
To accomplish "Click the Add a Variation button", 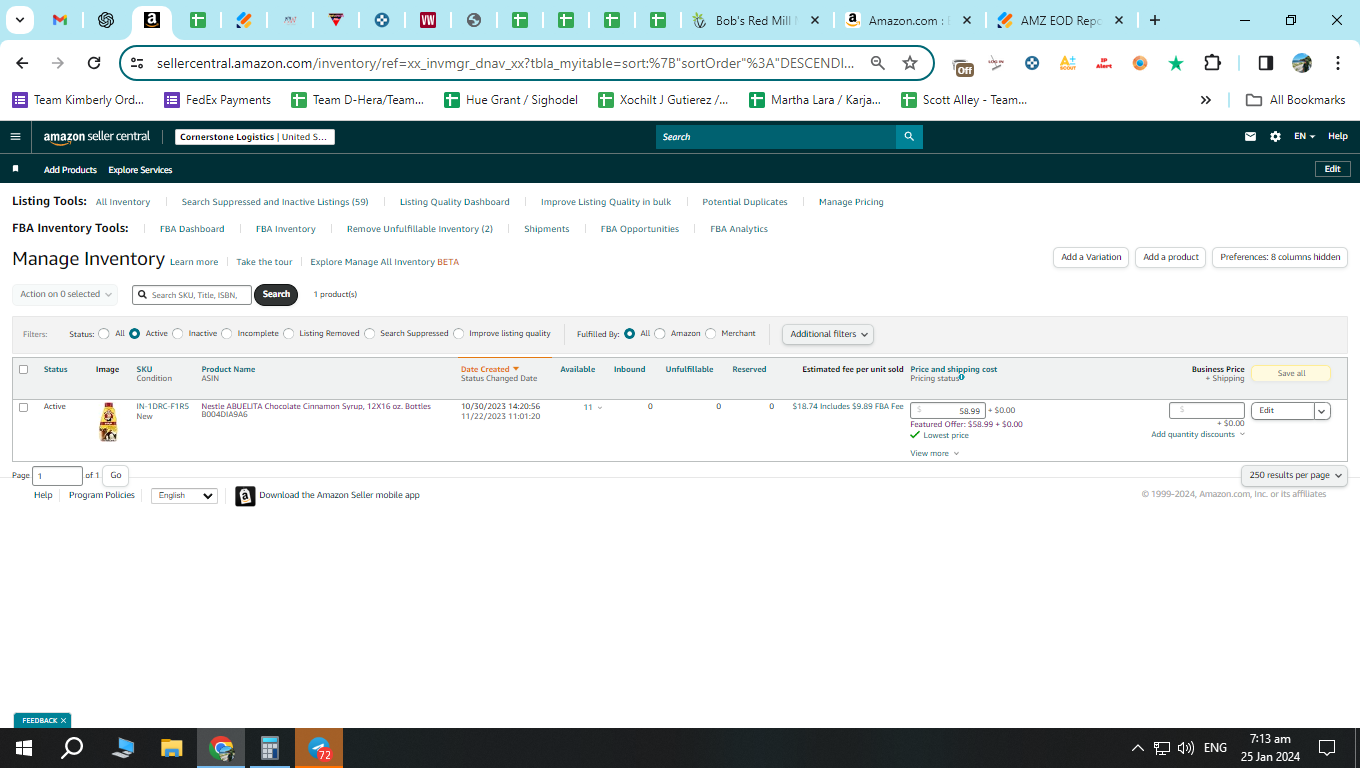I will 1091,257.
